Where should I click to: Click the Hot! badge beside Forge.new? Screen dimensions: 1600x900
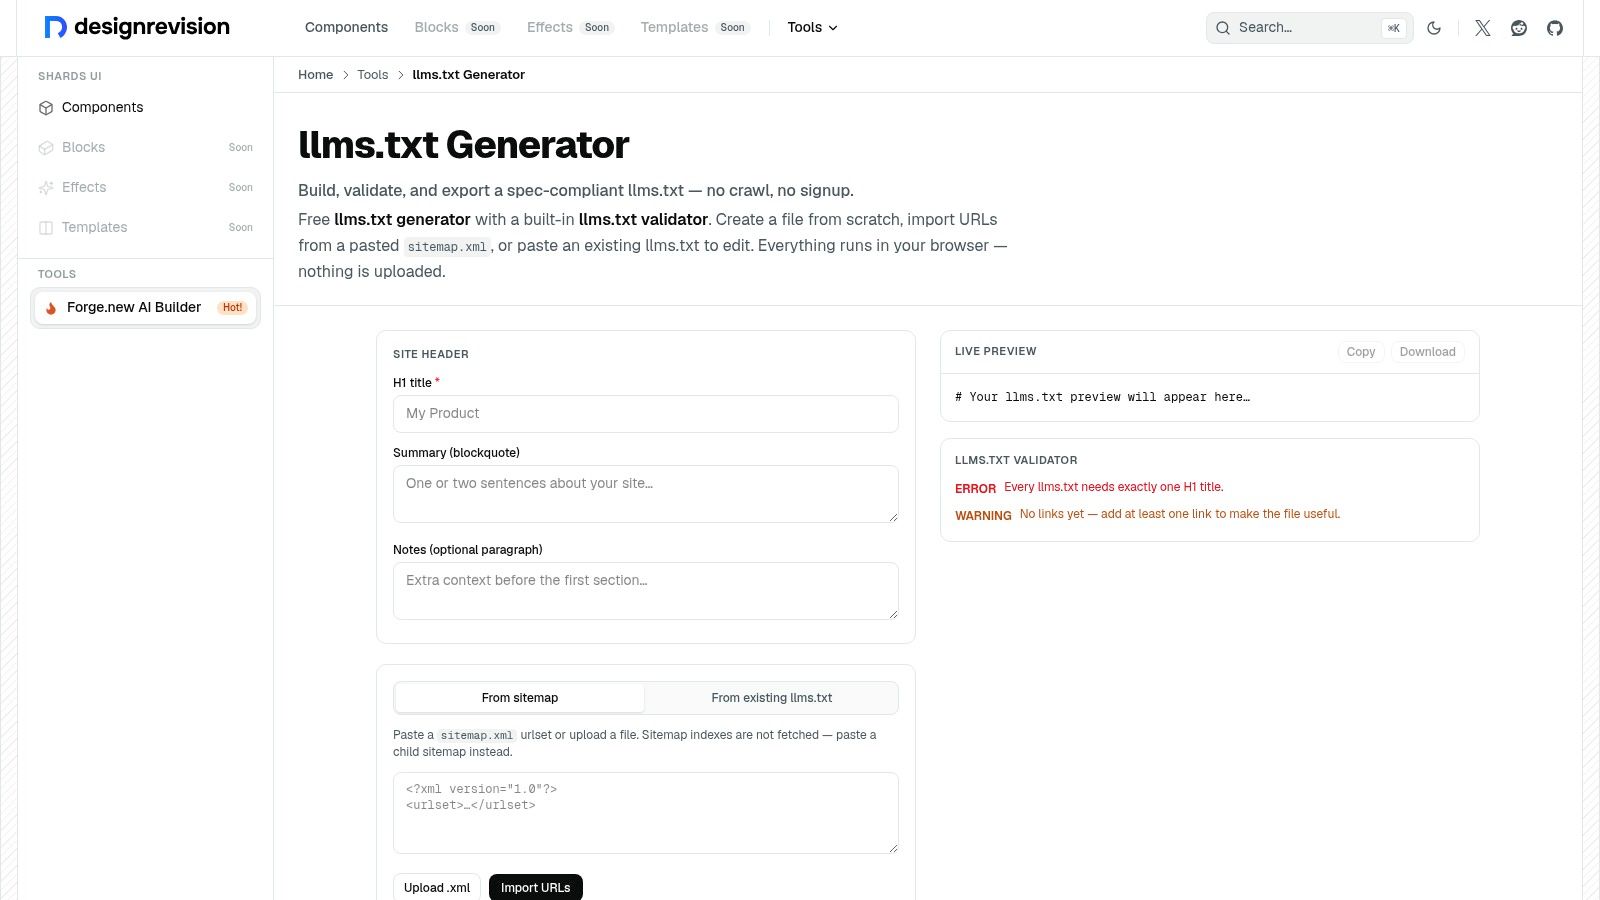pos(233,308)
